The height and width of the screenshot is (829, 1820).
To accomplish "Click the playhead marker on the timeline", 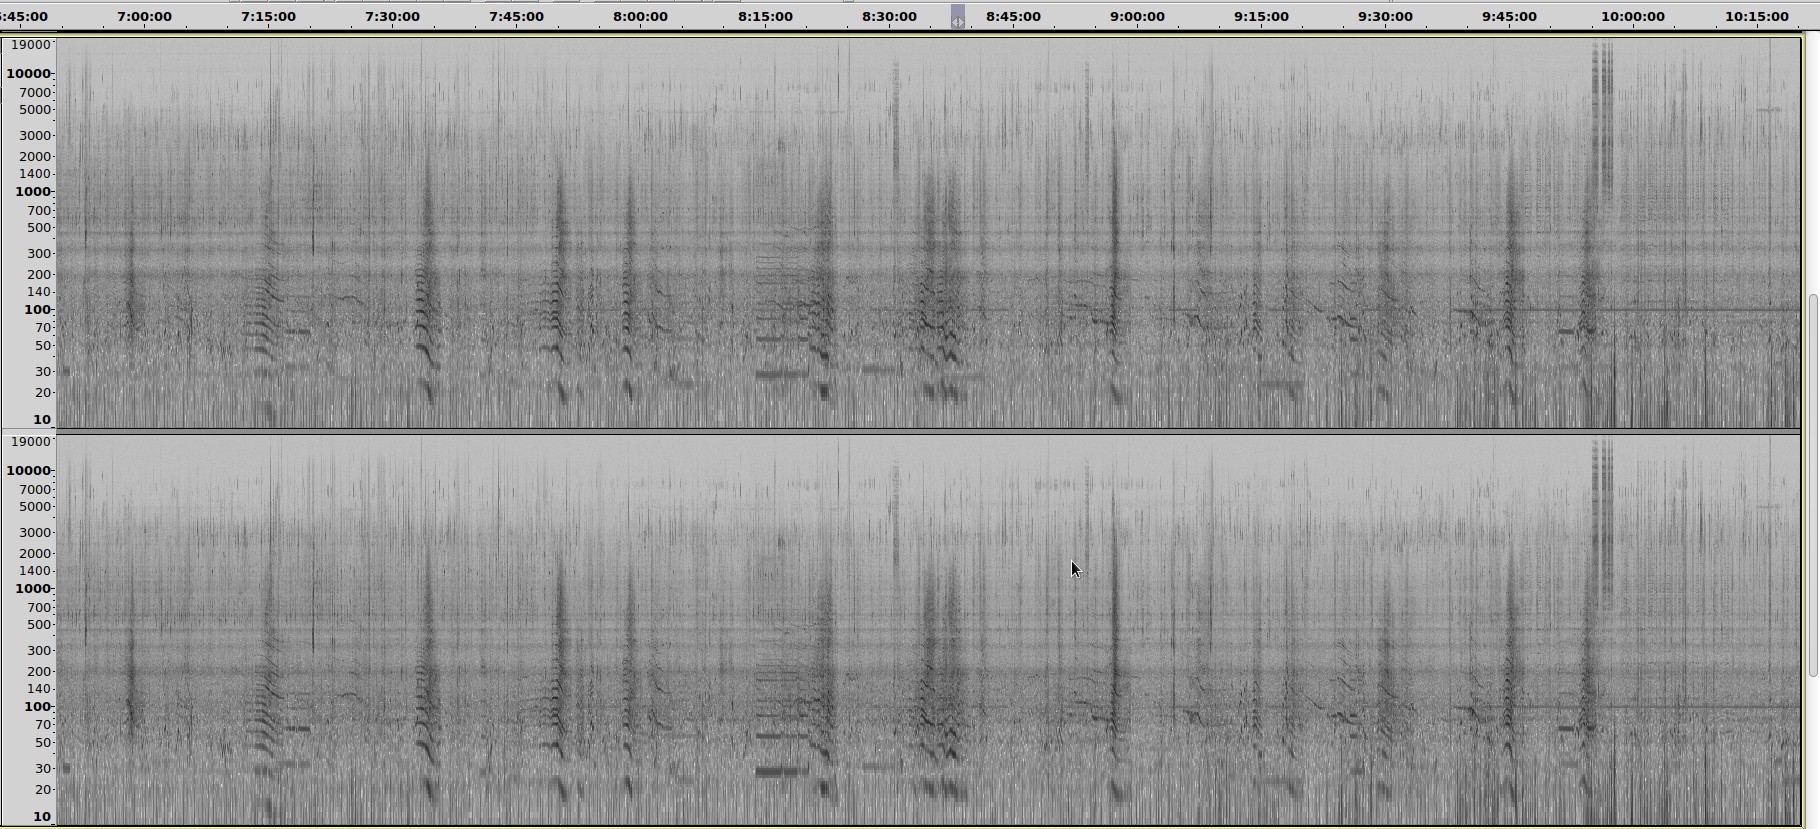I will [x=958, y=18].
